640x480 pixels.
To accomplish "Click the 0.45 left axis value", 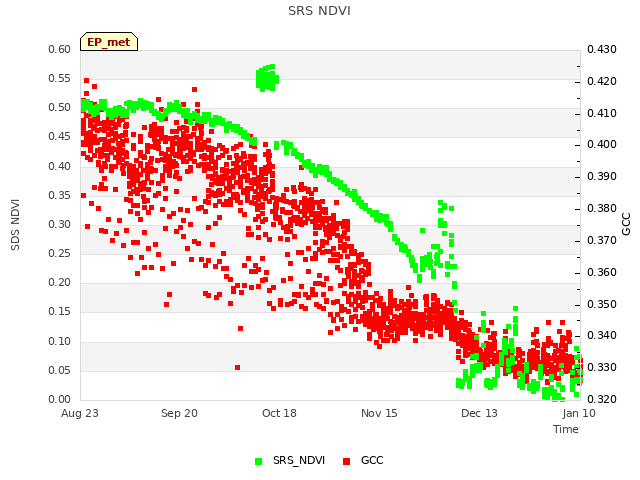I will point(60,136).
